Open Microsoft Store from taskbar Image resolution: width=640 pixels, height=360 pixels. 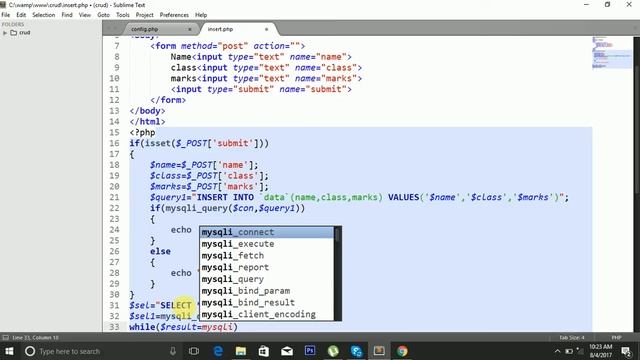click(x=264, y=351)
